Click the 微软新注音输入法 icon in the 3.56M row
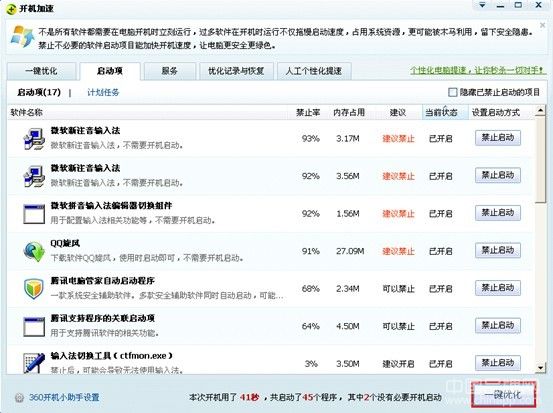Screen dimensions: 553x413 34,176
